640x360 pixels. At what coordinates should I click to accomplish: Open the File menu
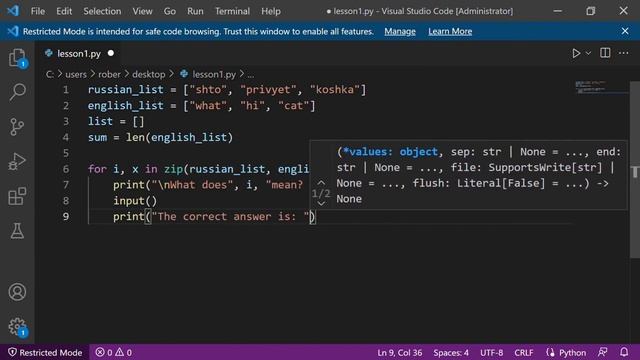(x=38, y=11)
